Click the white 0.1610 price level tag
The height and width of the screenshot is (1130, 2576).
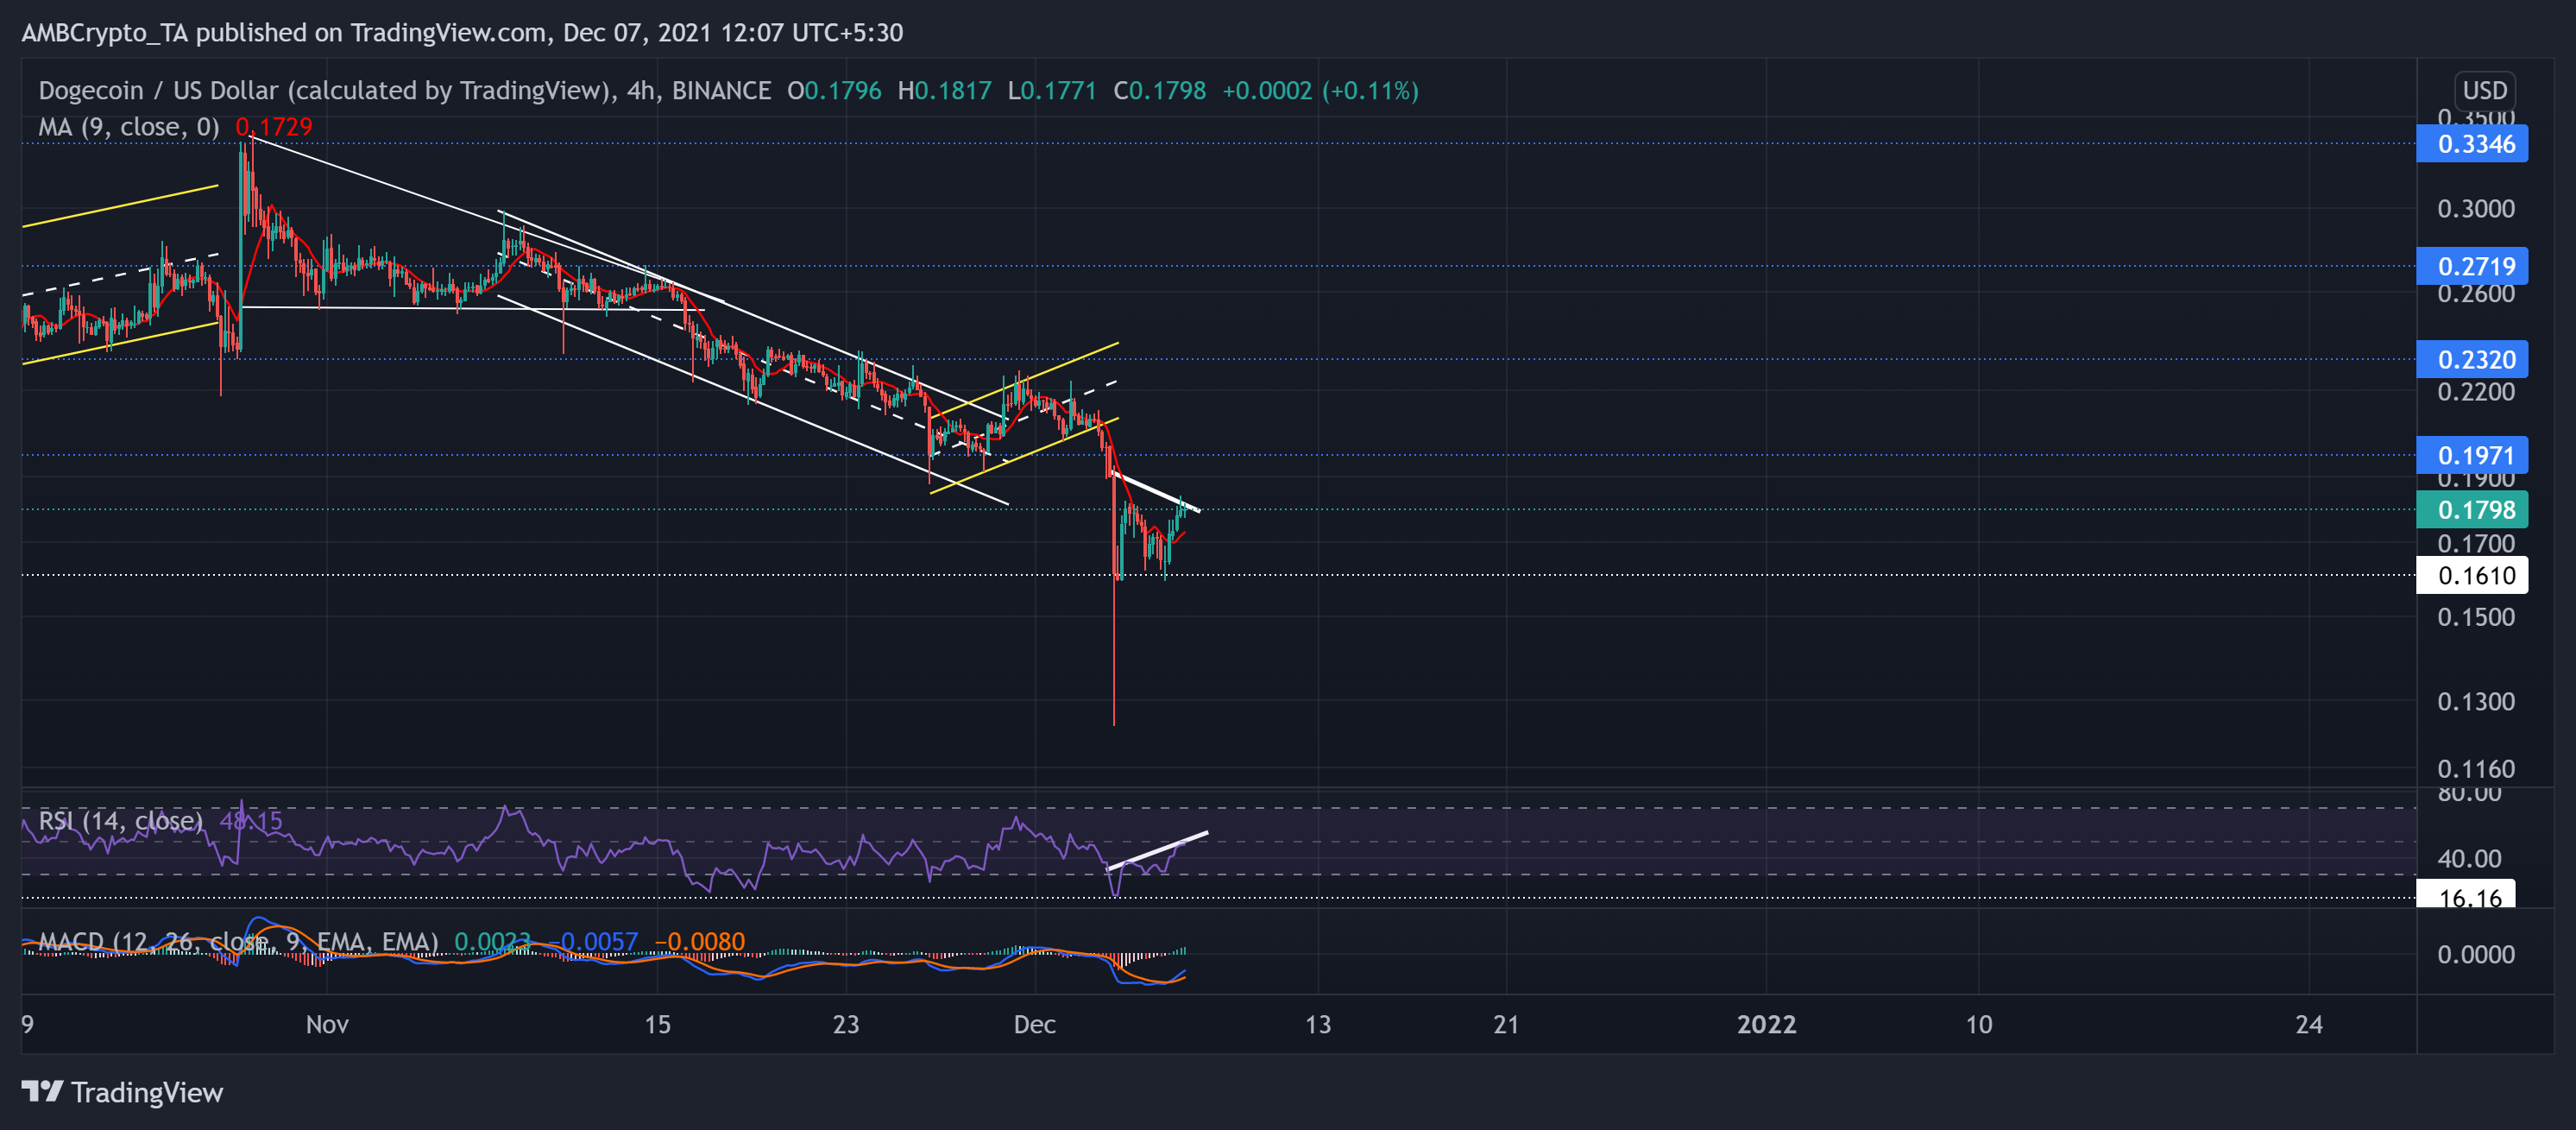click(2471, 575)
